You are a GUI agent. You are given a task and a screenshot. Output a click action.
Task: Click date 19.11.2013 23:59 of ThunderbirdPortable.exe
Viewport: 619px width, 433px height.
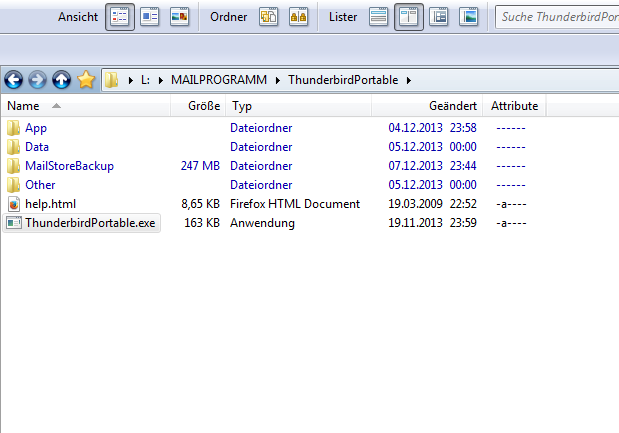tap(432, 223)
